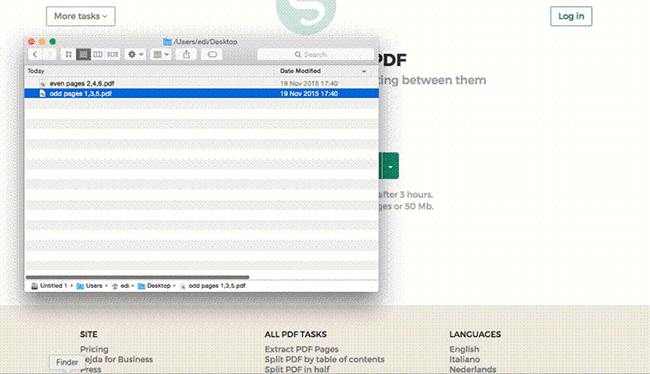Click the Finder back arrow
Screen dimensions: 650x374
(x=35, y=54)
